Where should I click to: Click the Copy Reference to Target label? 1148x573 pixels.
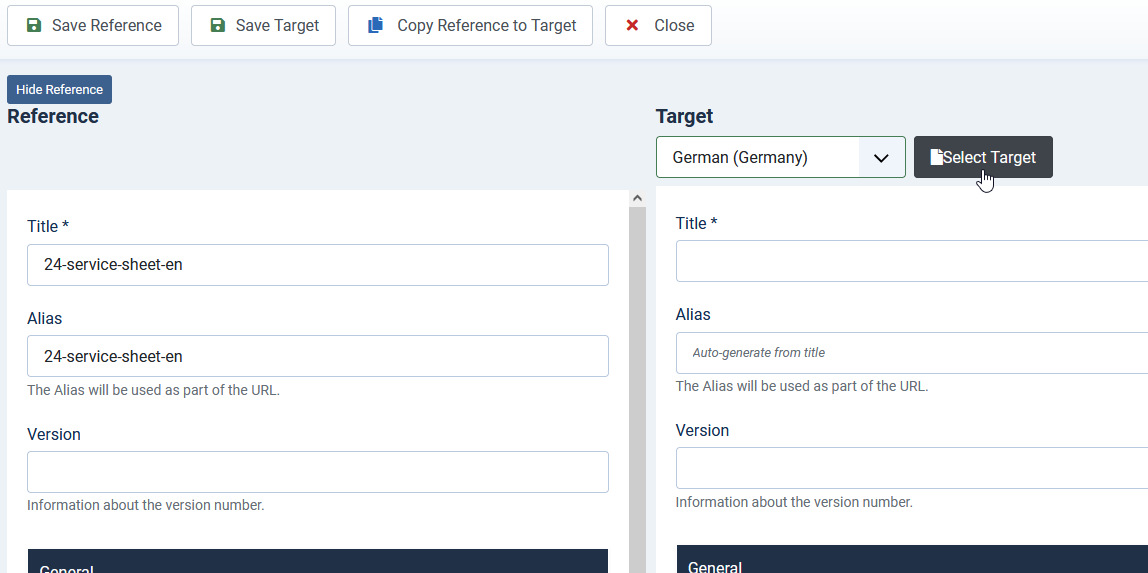coord(487,26)
